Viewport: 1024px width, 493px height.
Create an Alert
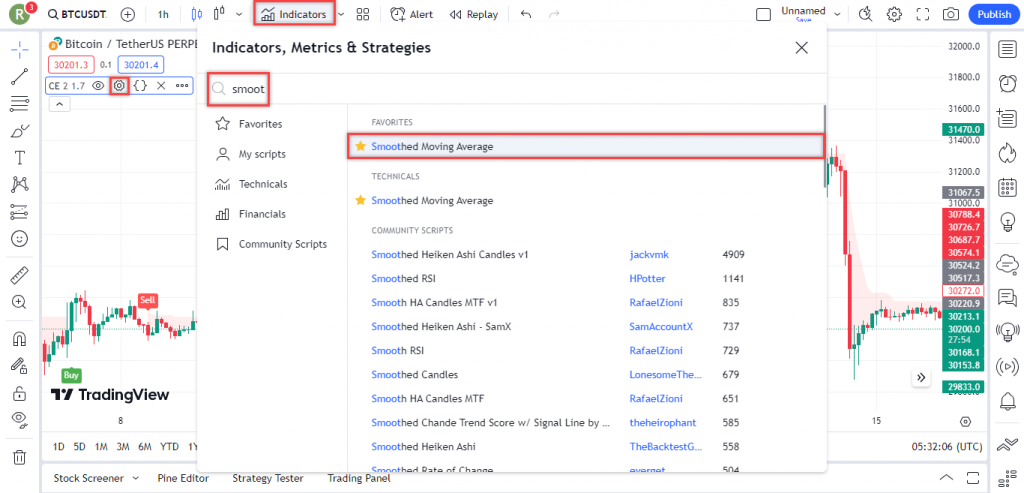tap(412, 14)
